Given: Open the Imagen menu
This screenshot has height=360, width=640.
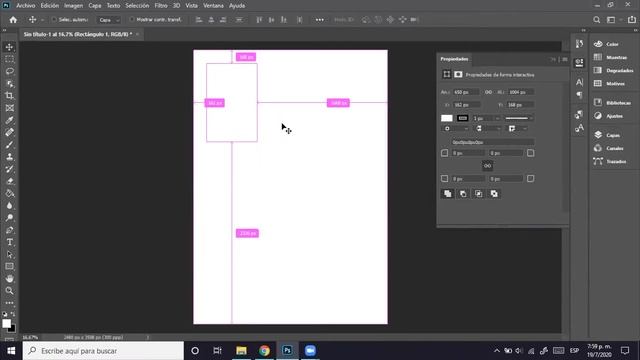Looking at the screenshot, I should (x=73, y=6).
